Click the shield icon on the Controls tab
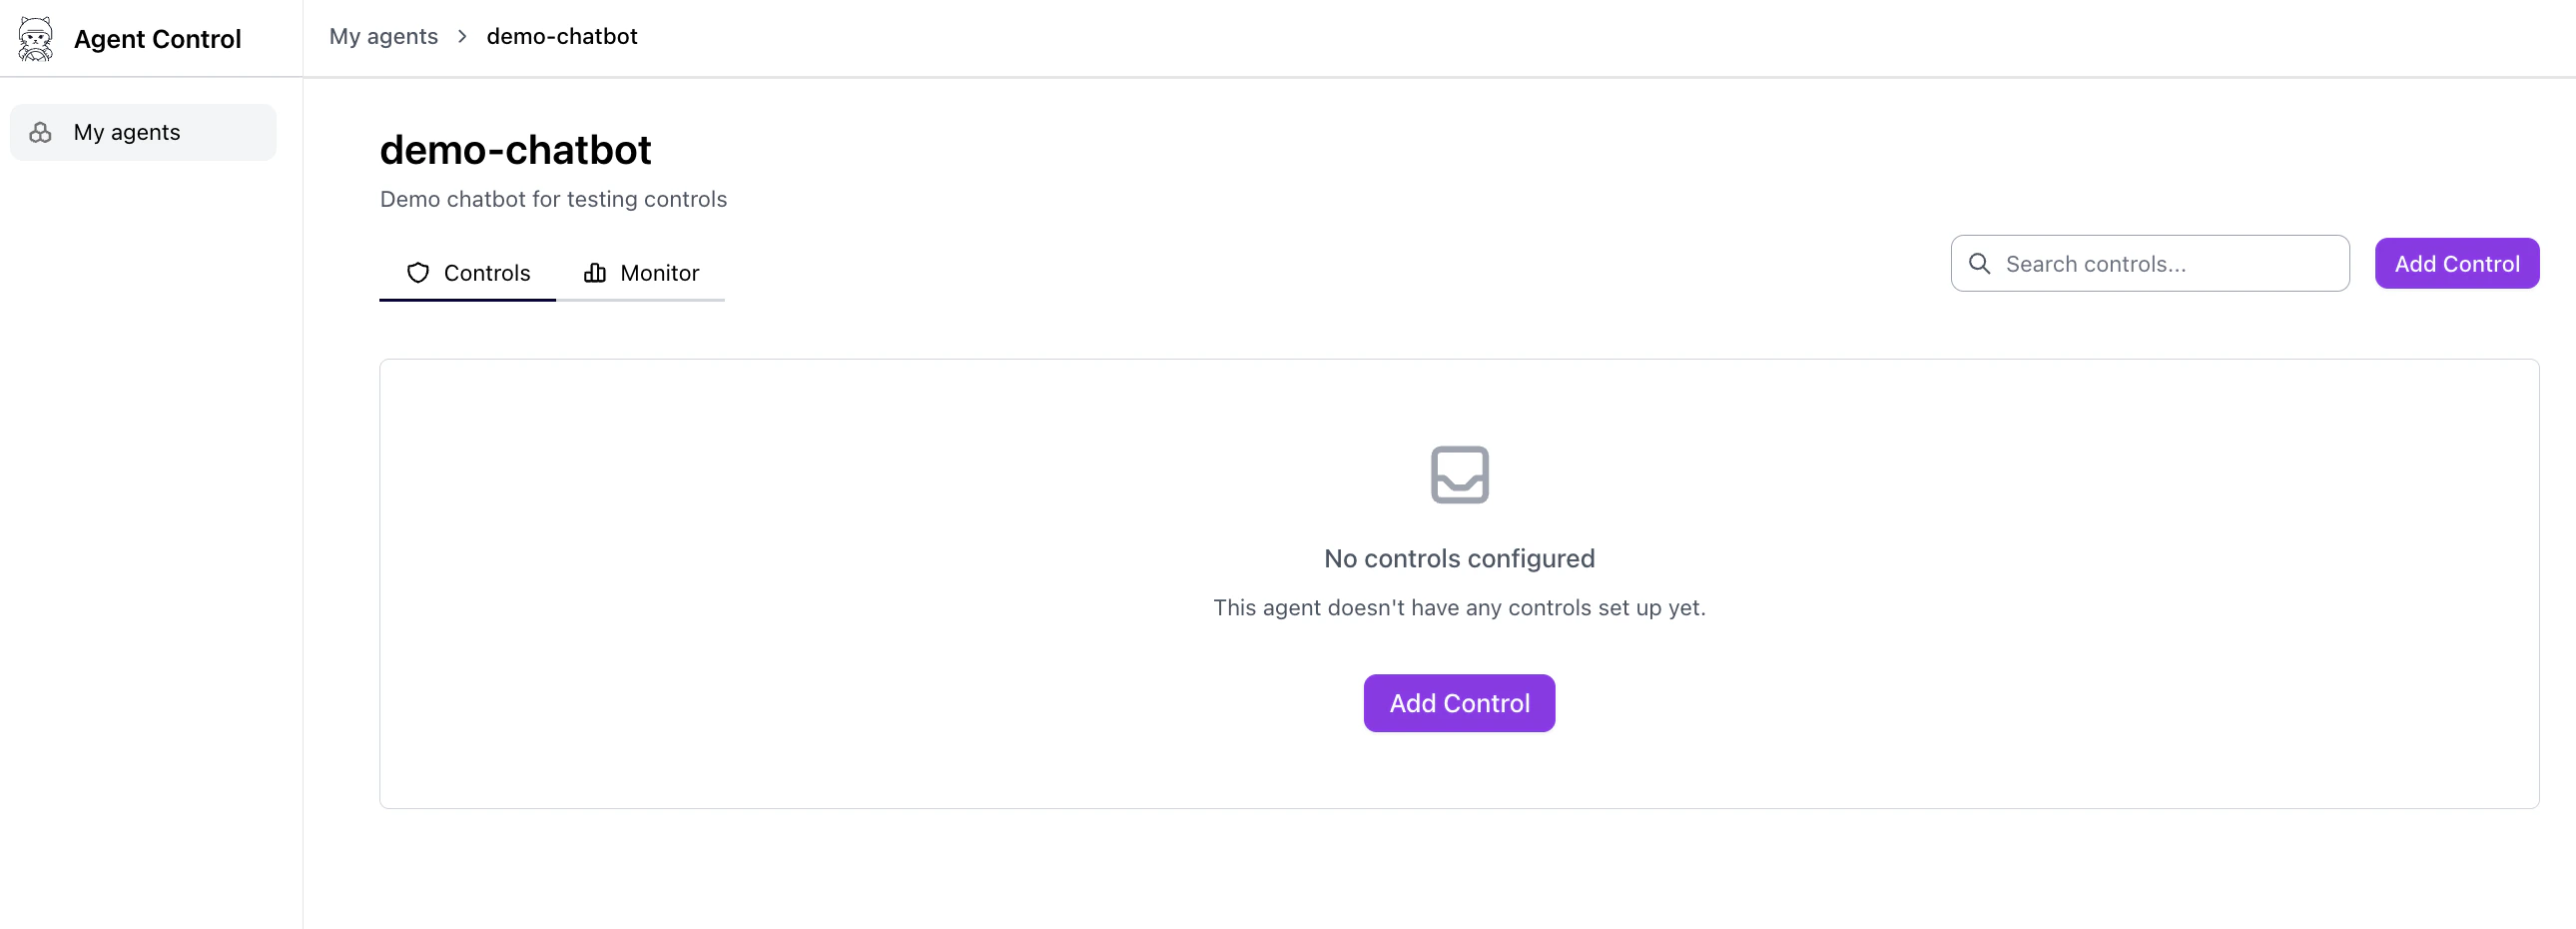The width and height of the screenshot is (2576, 929). [x=417, y=272]
